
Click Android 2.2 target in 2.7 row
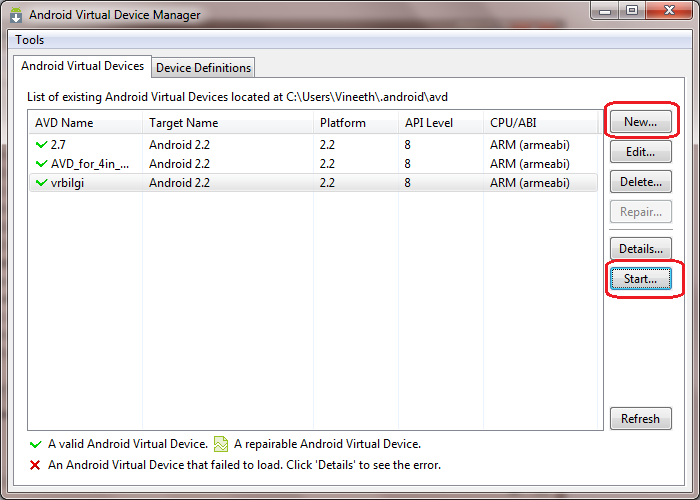pos(179,145)
